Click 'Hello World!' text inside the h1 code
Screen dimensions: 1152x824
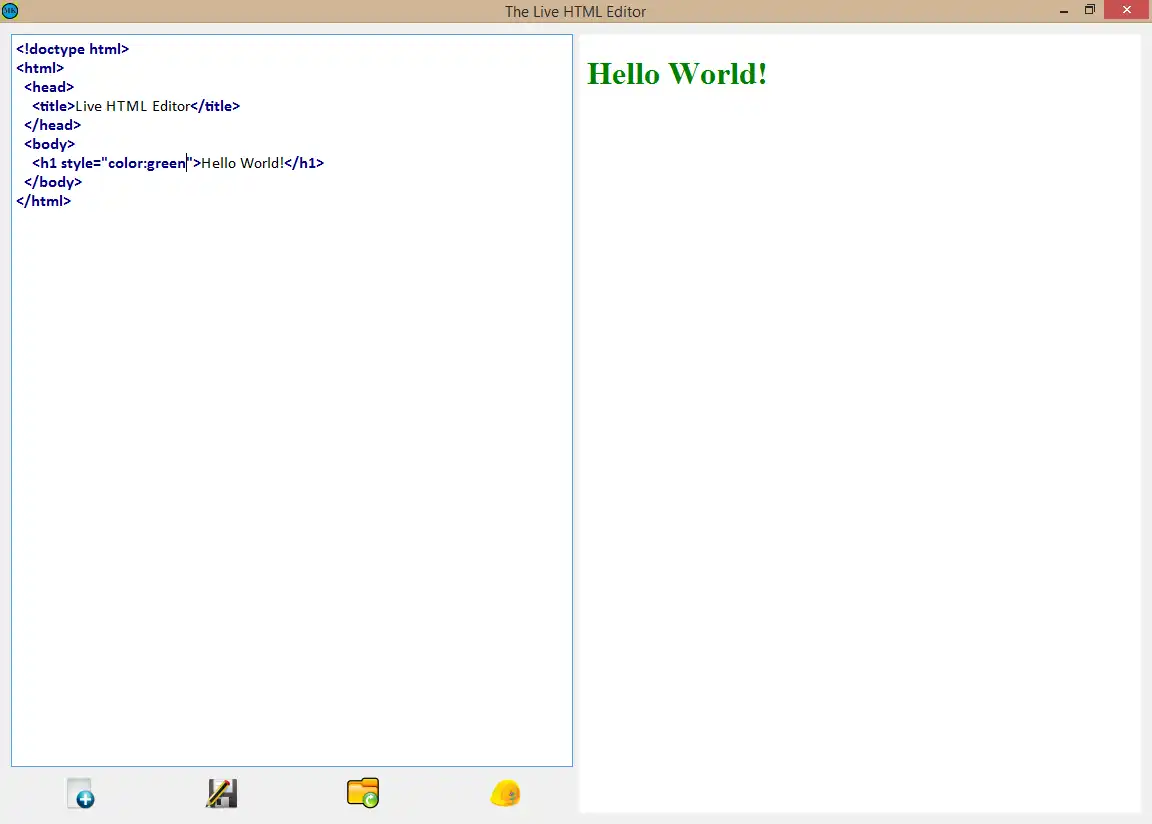click(x=242, y=163)
